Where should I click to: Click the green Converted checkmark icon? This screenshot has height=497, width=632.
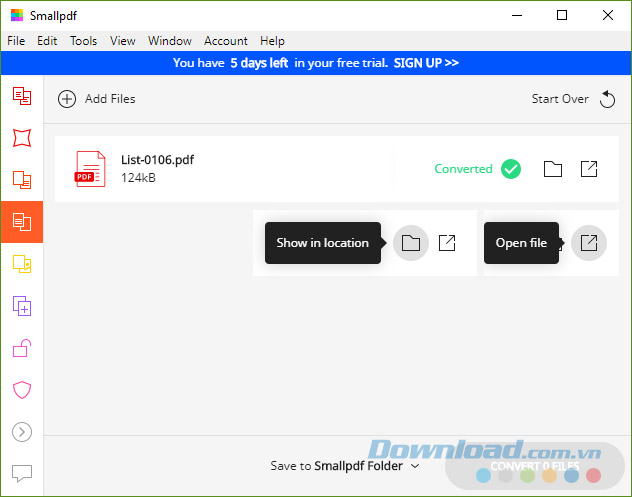pos(511,169)
